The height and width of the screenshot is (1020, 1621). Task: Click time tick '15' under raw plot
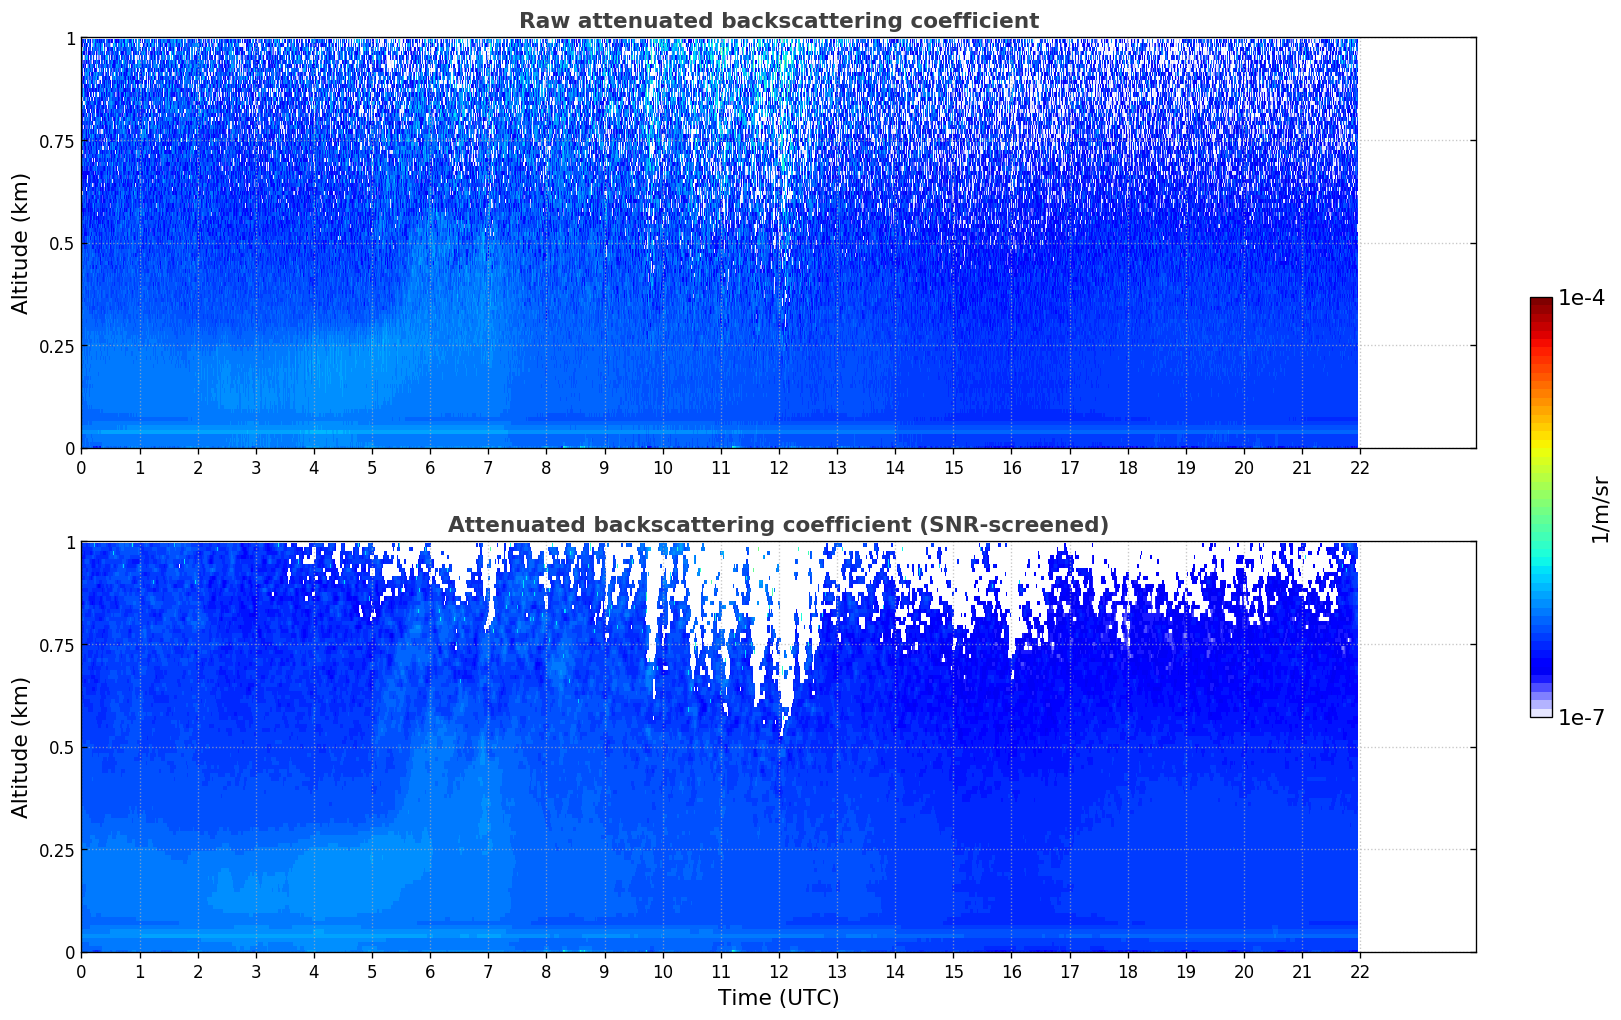tap(953, 467)
